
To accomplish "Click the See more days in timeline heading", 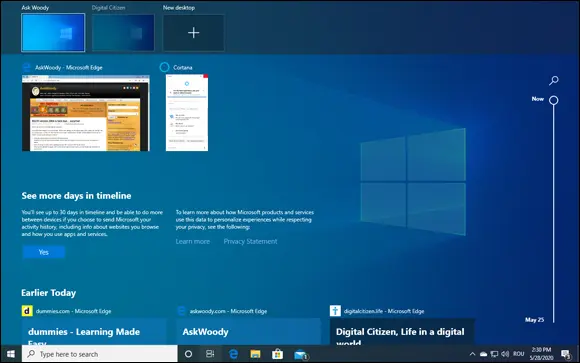I will (x=76, y=196).
